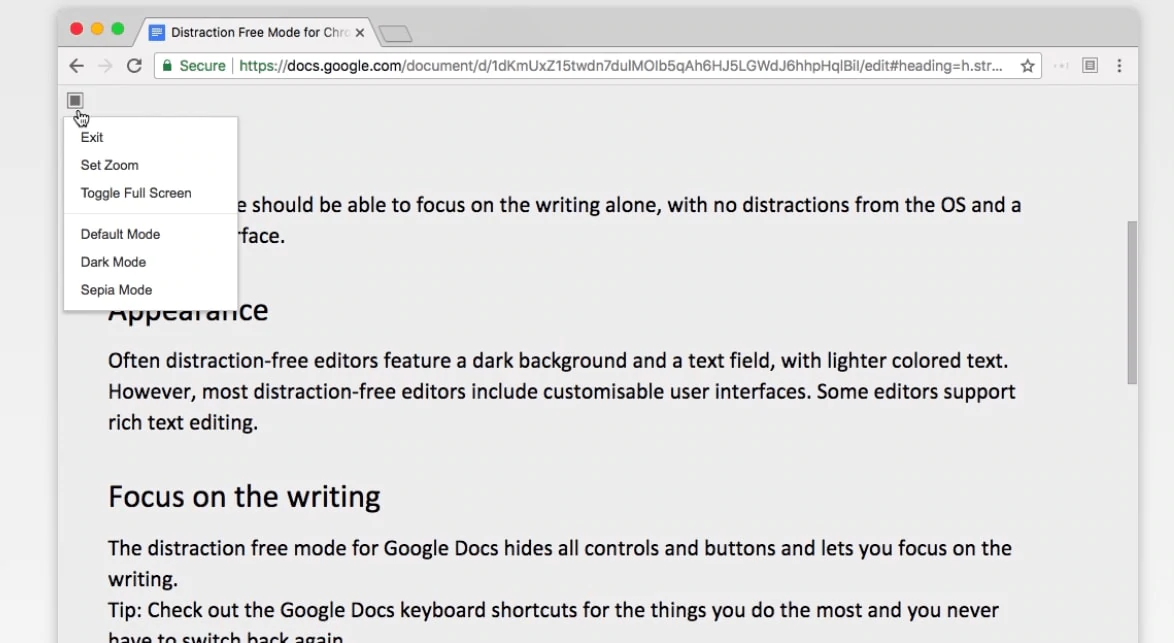Close the Distraction Free Mode tab

tap(360, 32)
